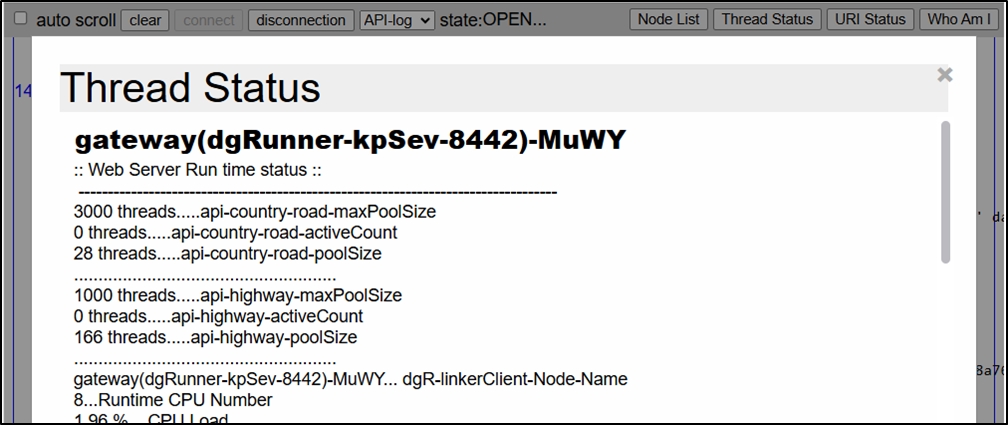1008x425 pixels.
Task: Click the Who Am I button
Action: [959, 19]
